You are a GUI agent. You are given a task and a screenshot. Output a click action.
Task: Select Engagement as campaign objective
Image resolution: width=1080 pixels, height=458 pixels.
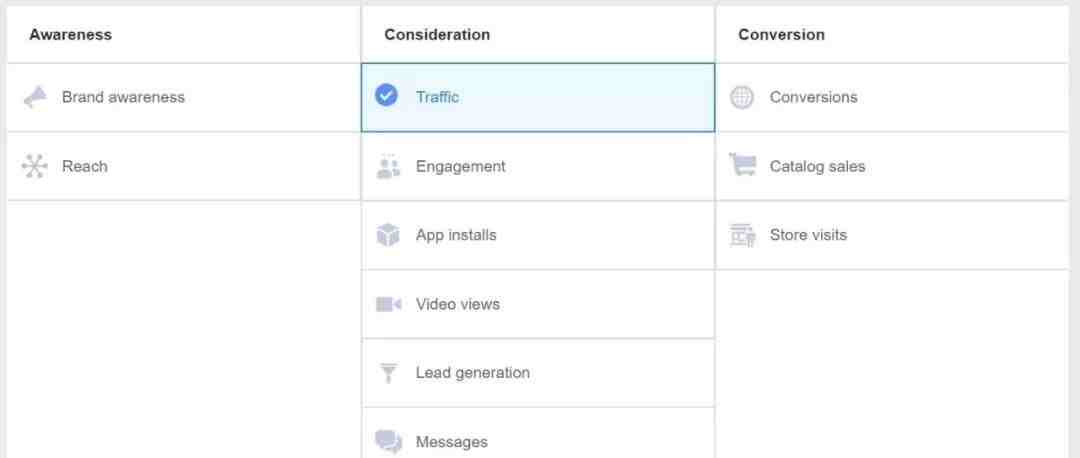coord(538,166)
